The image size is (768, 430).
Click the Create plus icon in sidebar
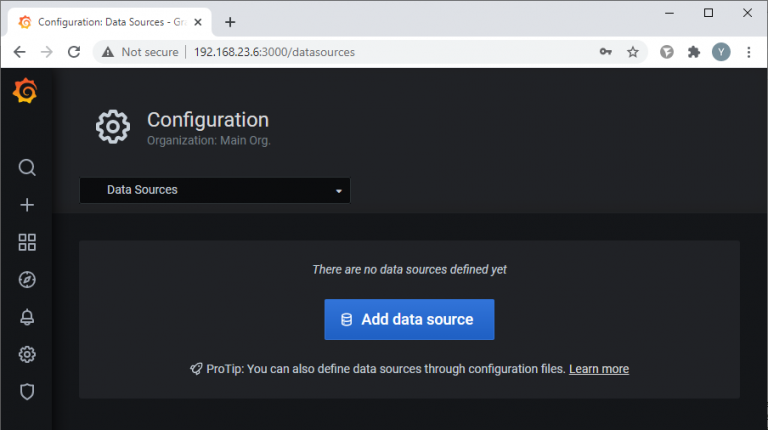[x=27, y=205]
